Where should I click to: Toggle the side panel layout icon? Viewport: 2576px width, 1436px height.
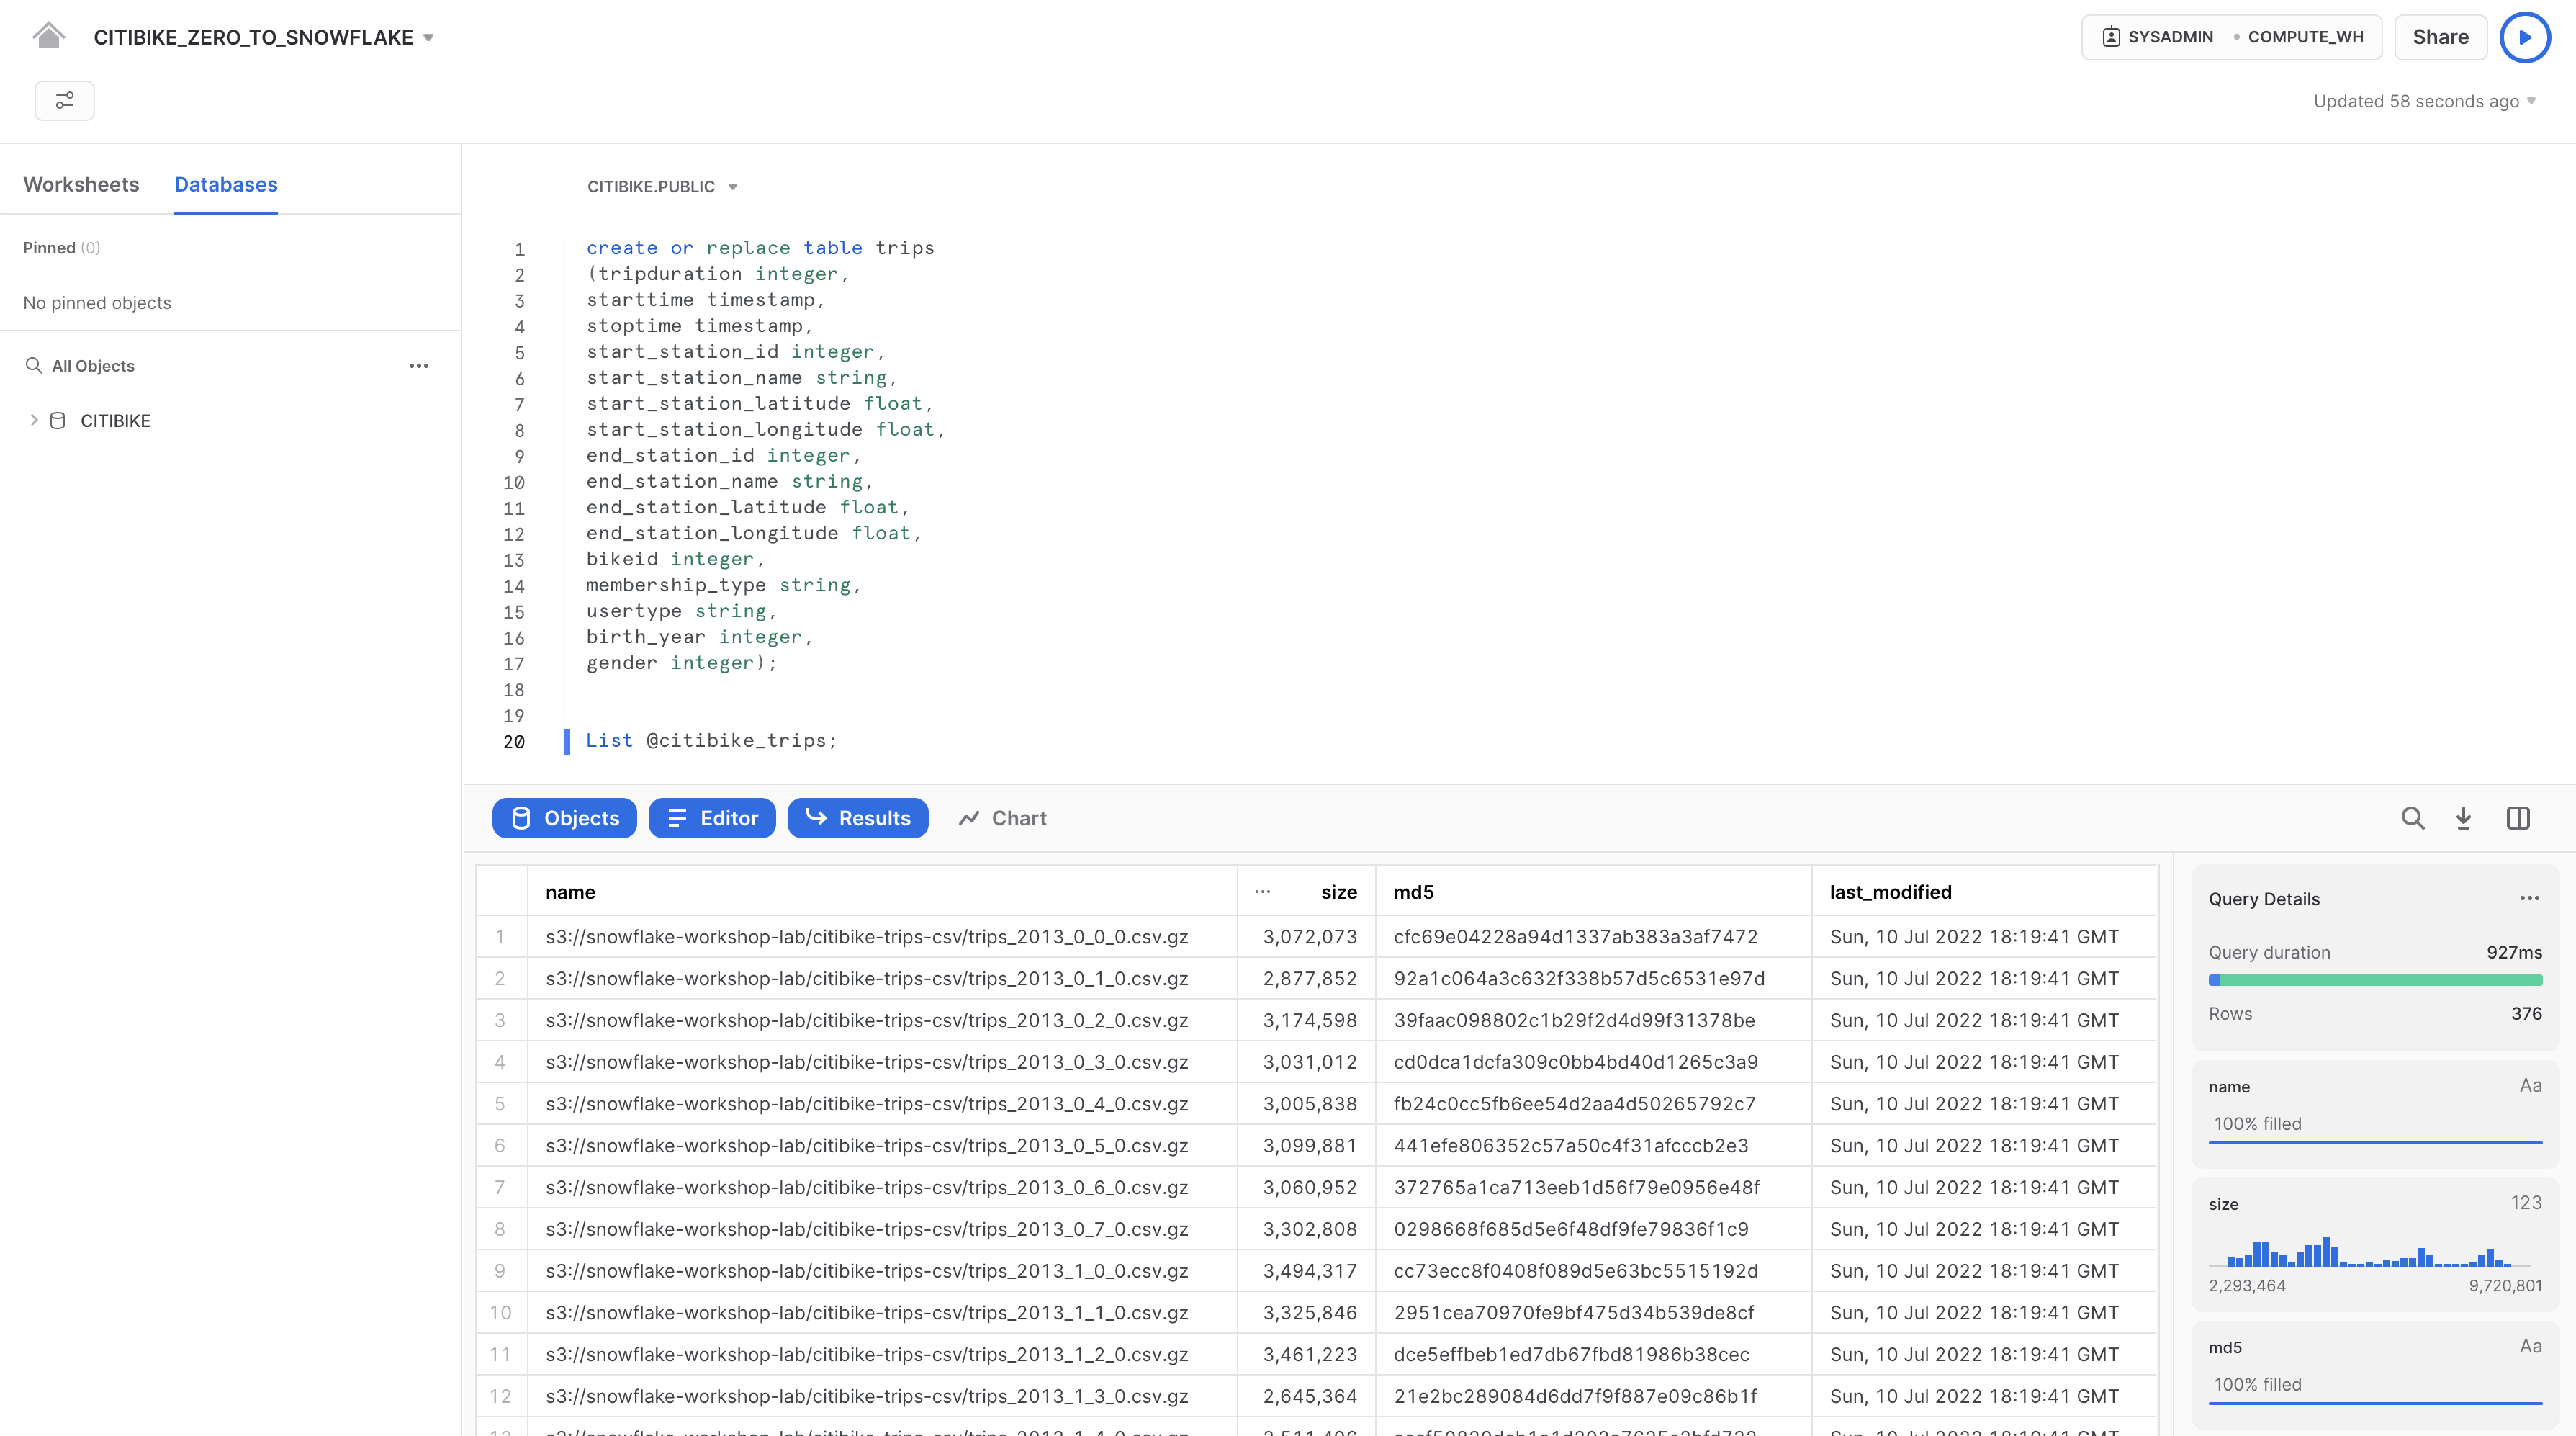tap(2518, 818)
